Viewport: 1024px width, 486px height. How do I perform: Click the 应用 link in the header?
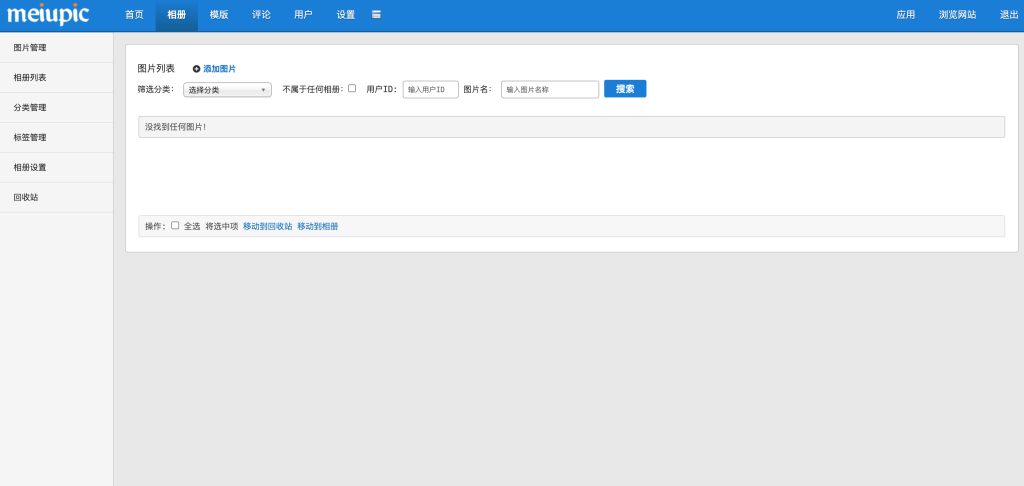(906, 15)
